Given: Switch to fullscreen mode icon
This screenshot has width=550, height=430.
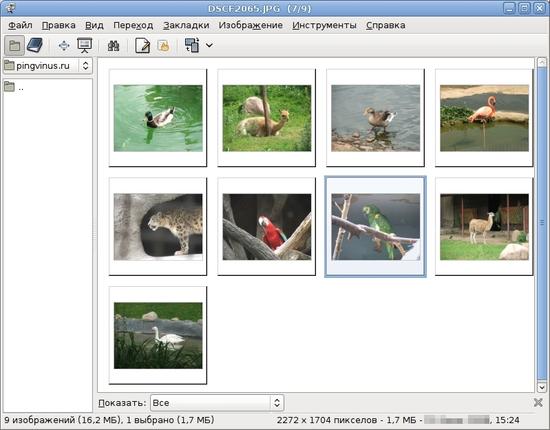Looking at the screenshot, I should (x=64, y=46).
